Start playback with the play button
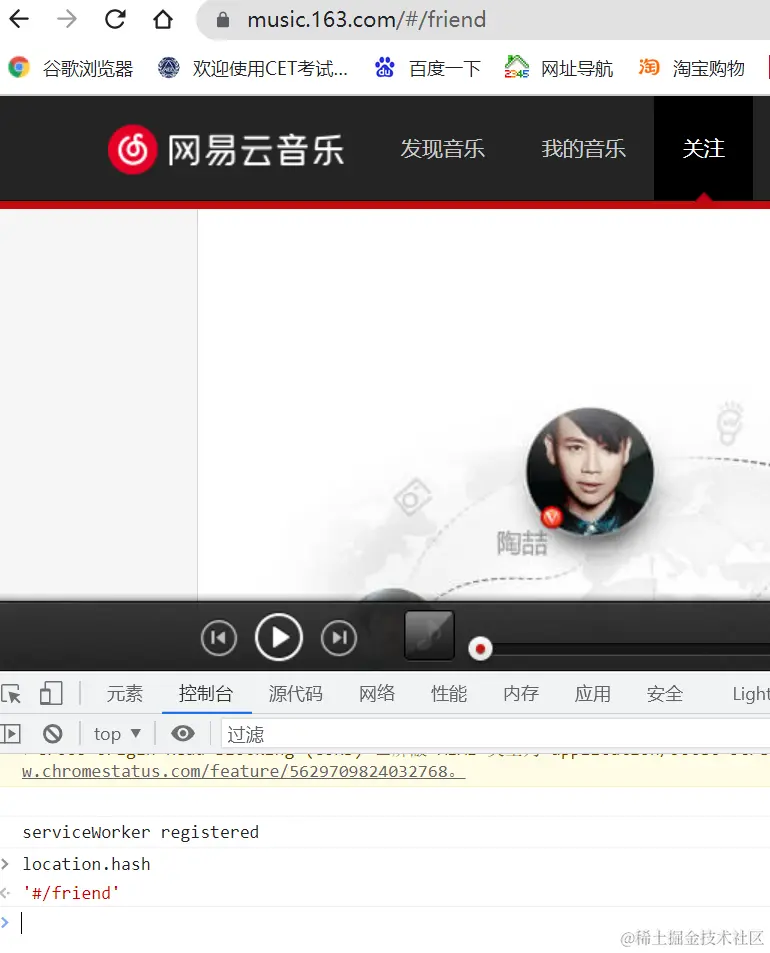 point(279,638)
